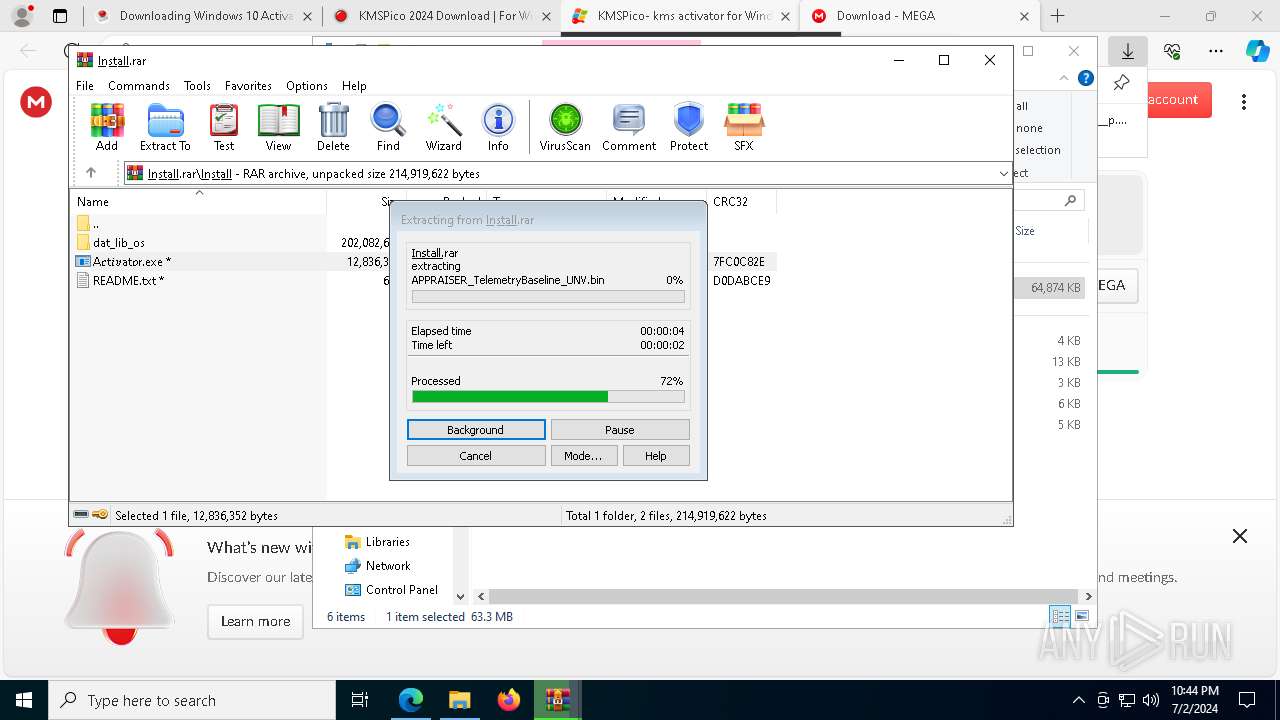Click the volume icon in tray
1280x720 pixels.
[x=1151, y=700]
